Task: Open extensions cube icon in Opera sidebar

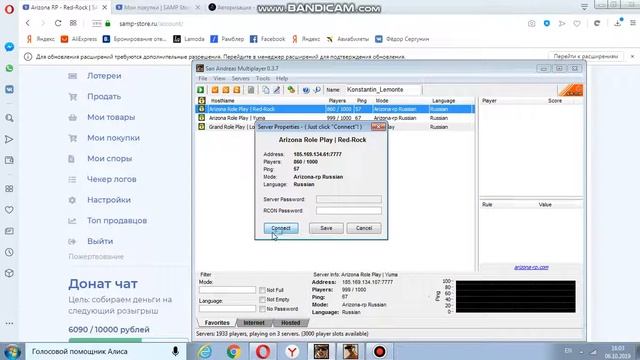Action: [x=9, y=273]
